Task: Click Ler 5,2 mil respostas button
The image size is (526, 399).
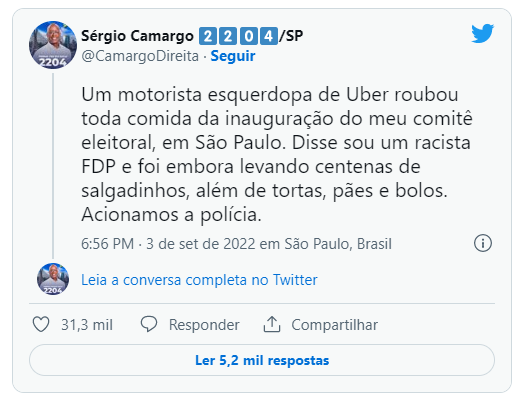Action: (262, 360)
